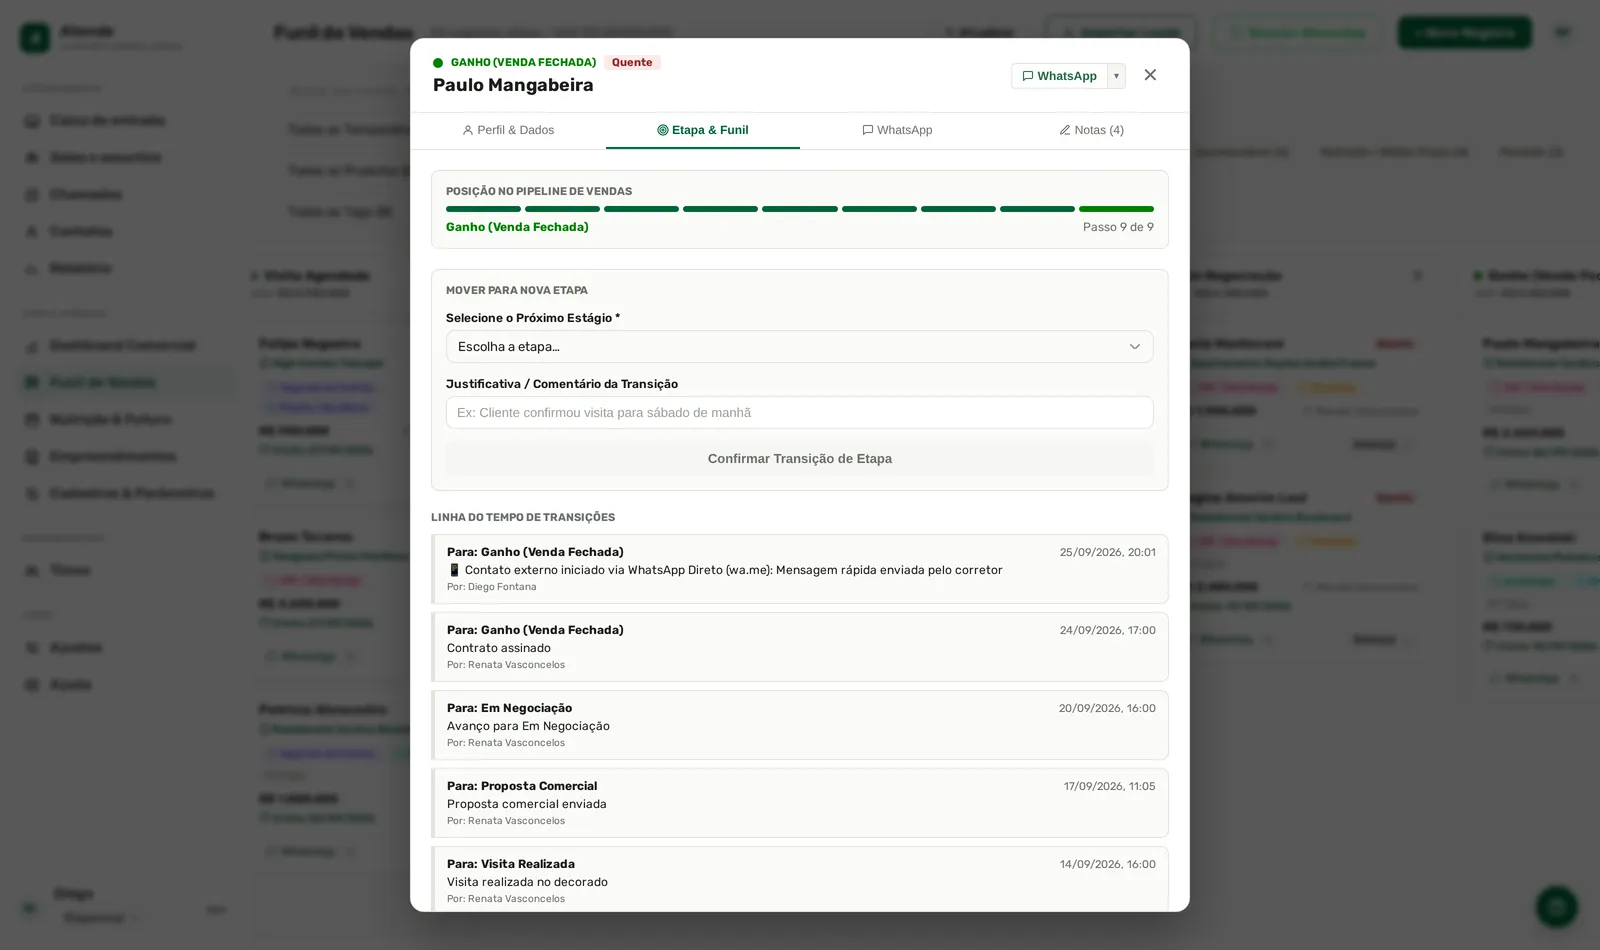Click 'Proposta comercial enviada' timeline comment

pyautogui.click(x=527, y=804)
